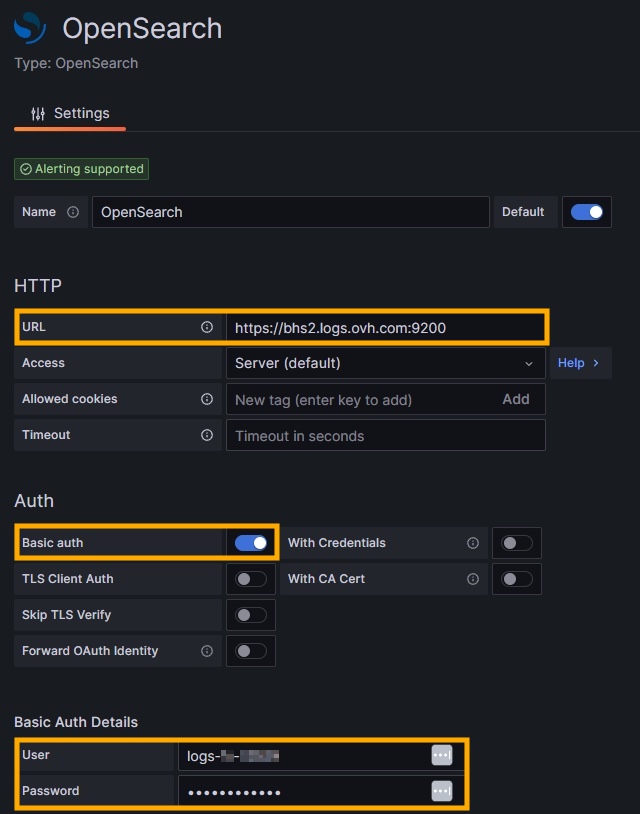Enable the Forward OAuth Identity toggle
This screenshot has height=814, width=640.
click(x=251, y=651)
